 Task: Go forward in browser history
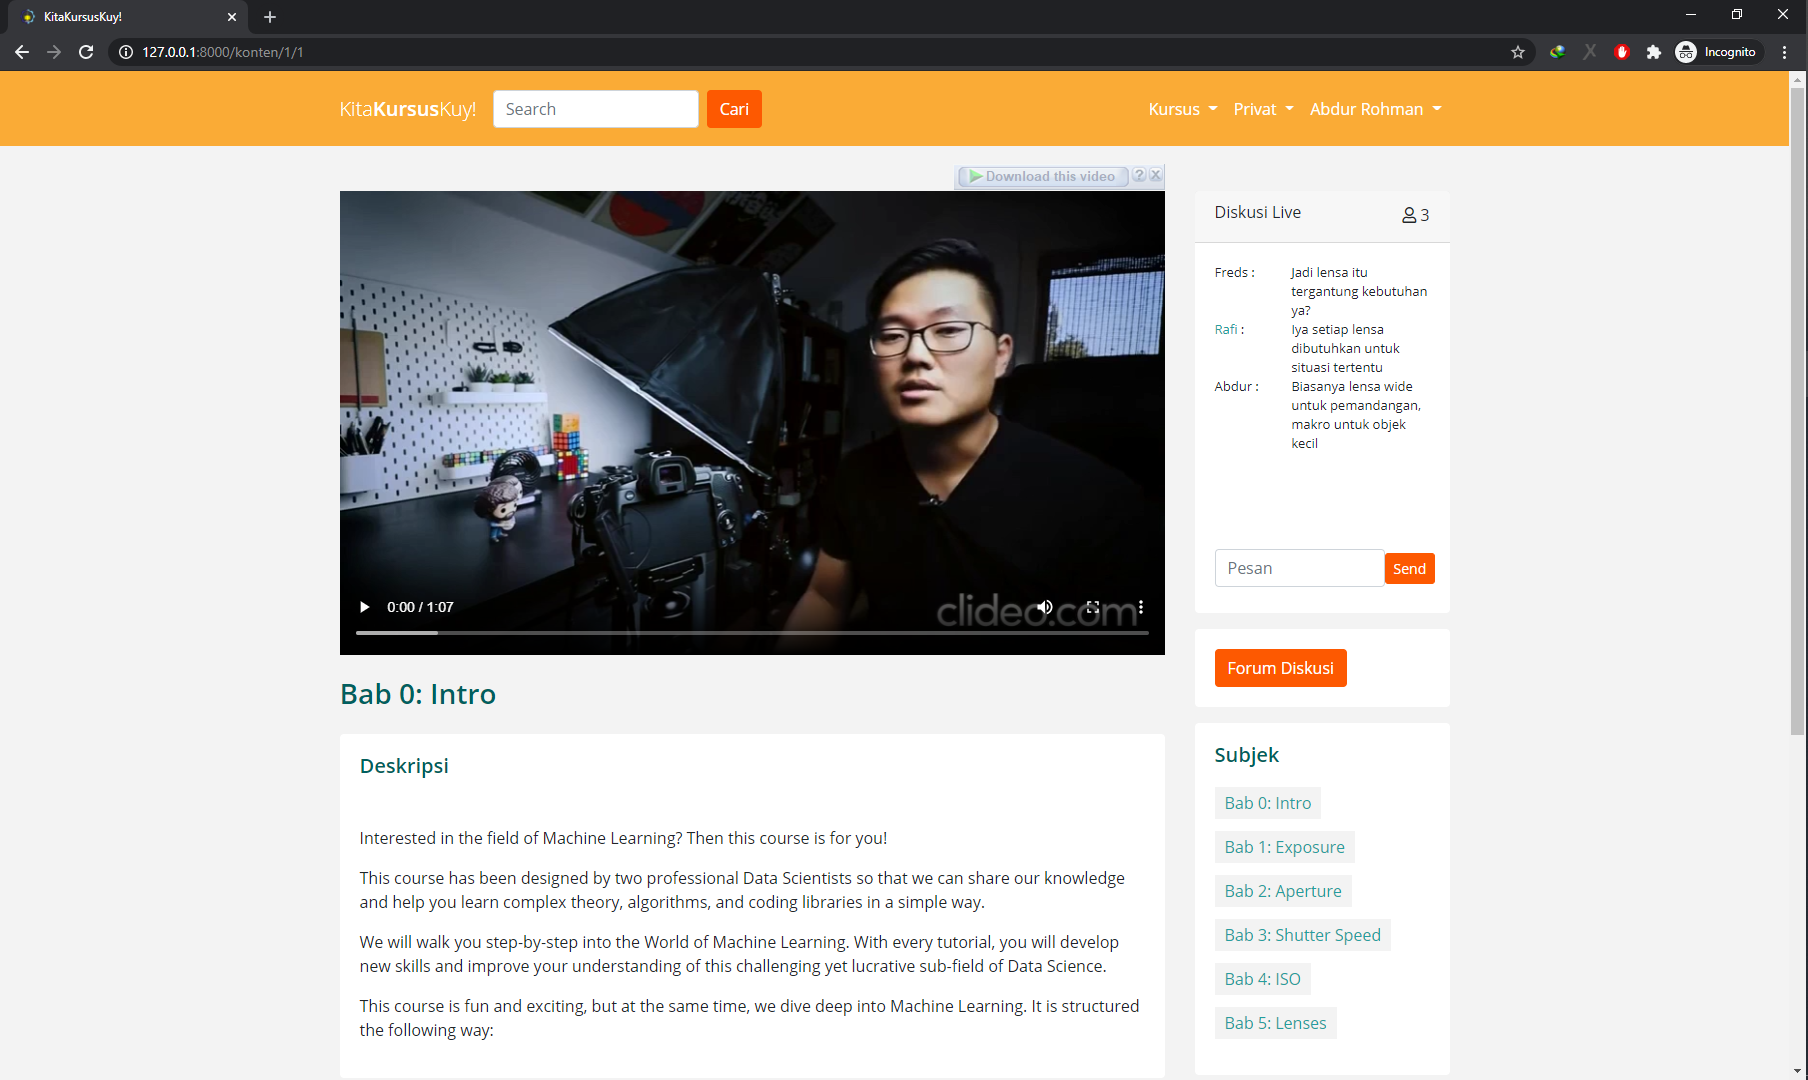(x=54, y=52)
